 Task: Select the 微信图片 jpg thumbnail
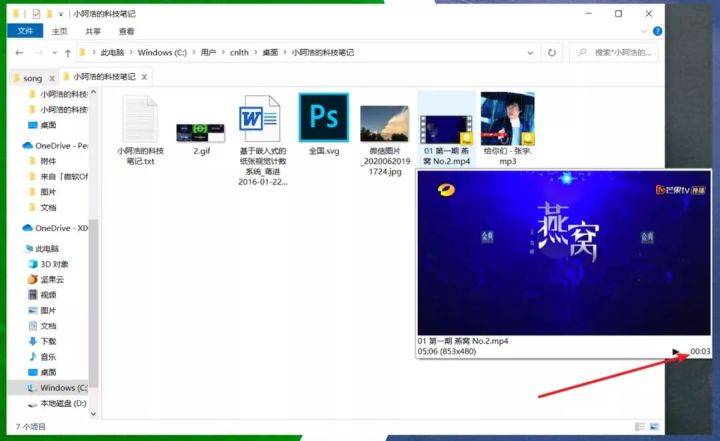tap(384, 124)
